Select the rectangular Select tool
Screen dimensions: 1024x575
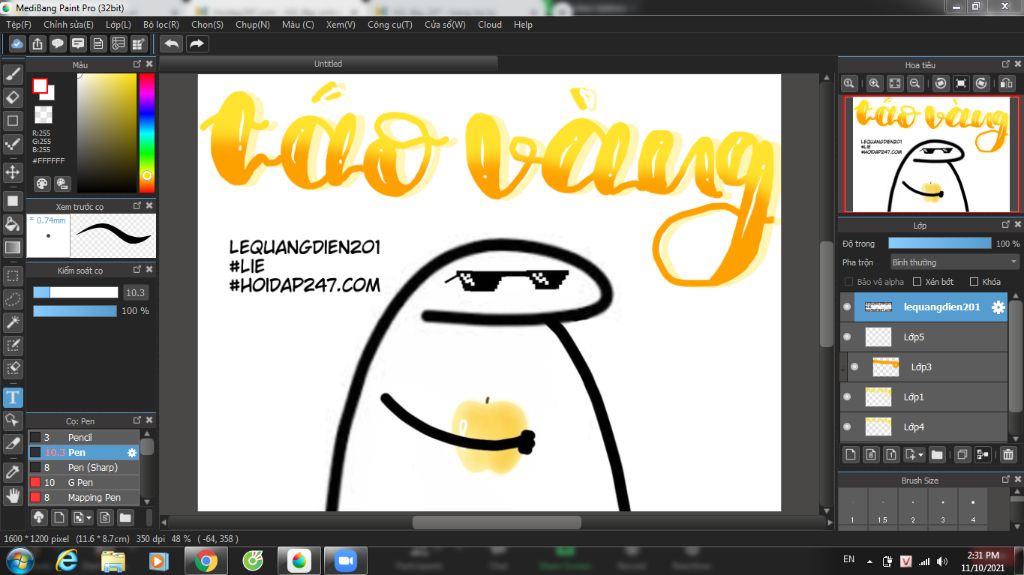12,276
